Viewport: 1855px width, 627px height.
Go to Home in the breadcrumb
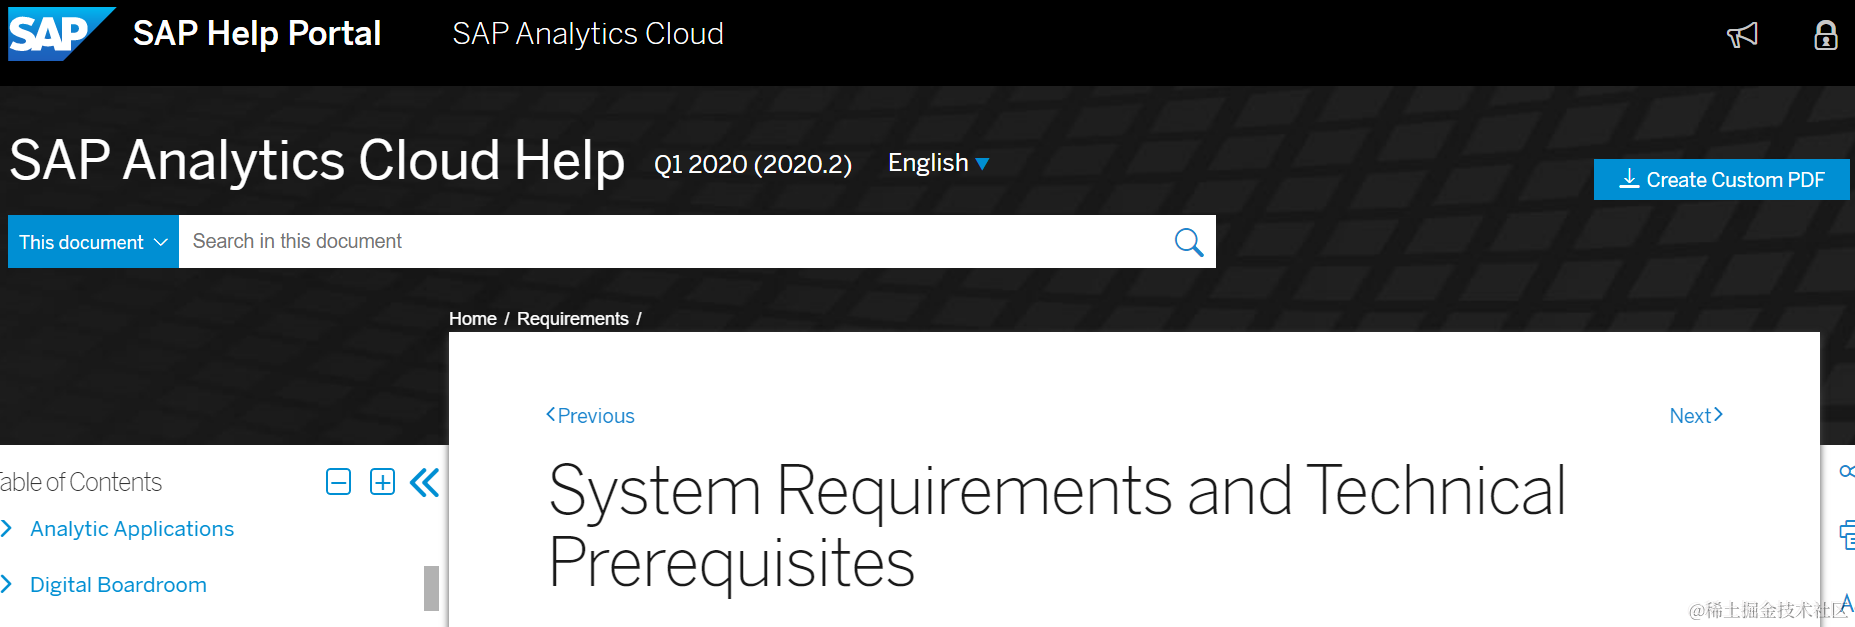pyautogui.click(x=473, y=319)
